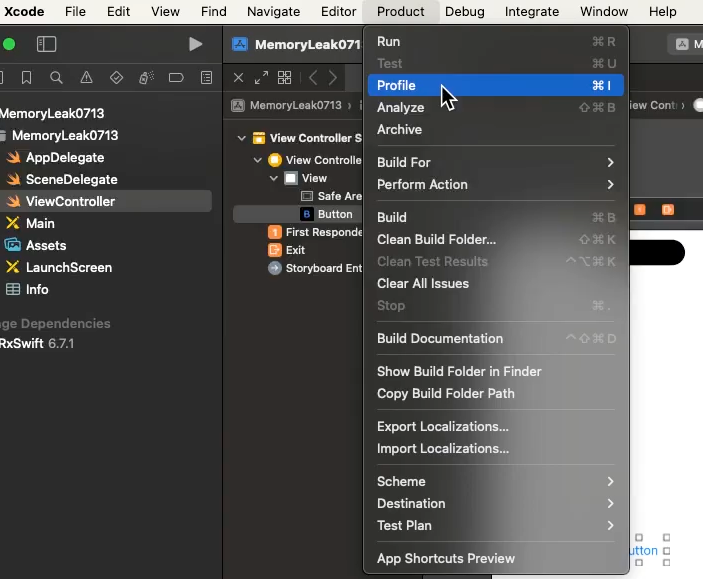Toggle the navigator sidebar icon
Screen dimensions: 703x579
tap(46, 44)
